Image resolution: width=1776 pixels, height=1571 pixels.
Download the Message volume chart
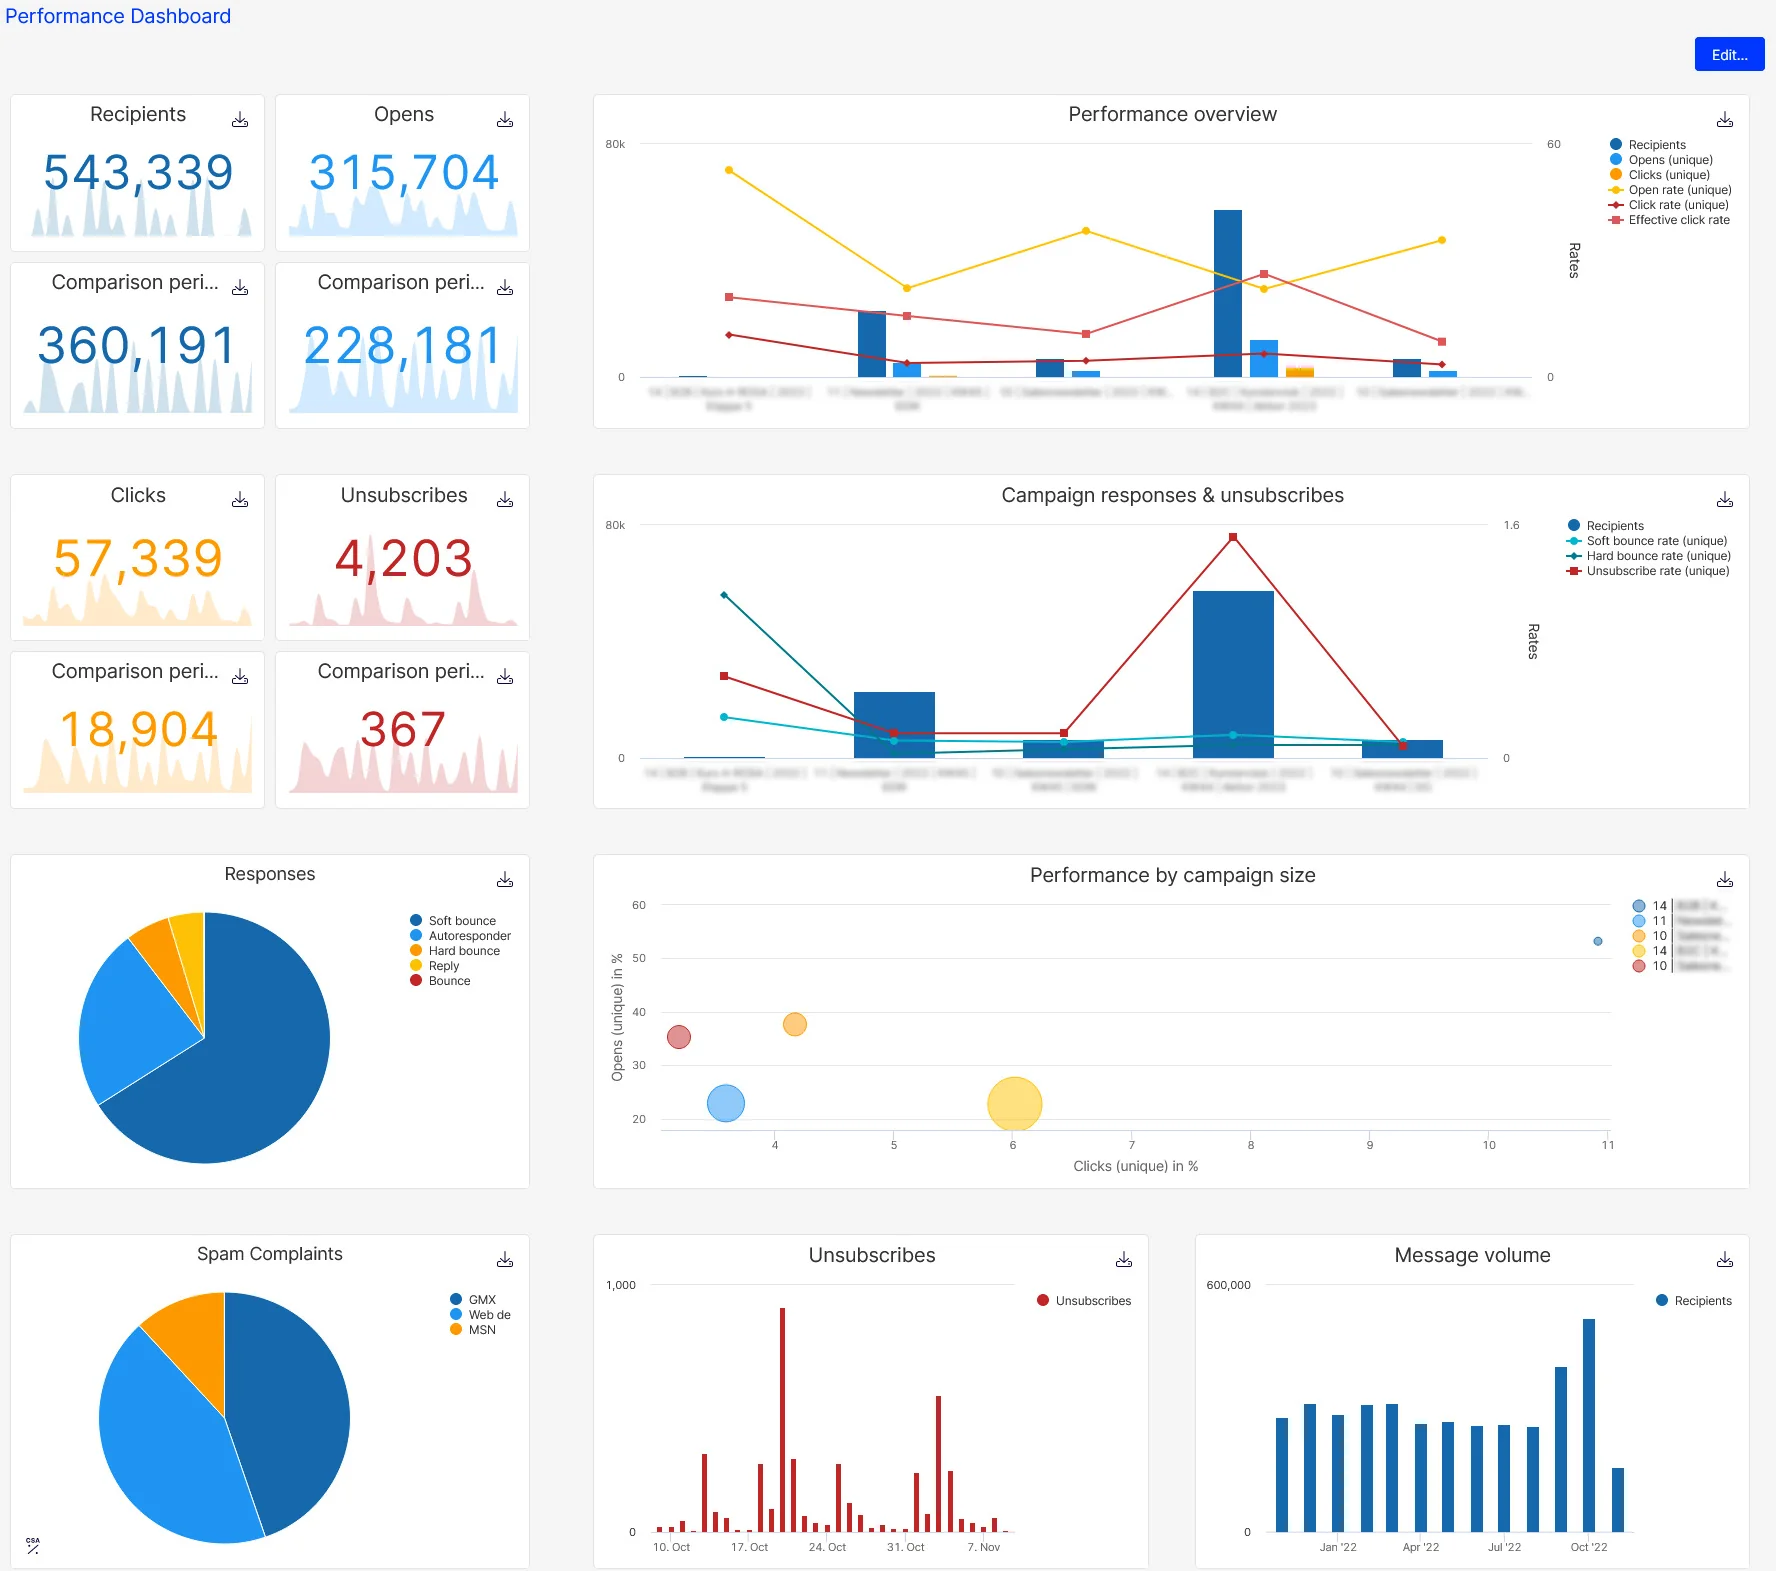point(1726,1259)
